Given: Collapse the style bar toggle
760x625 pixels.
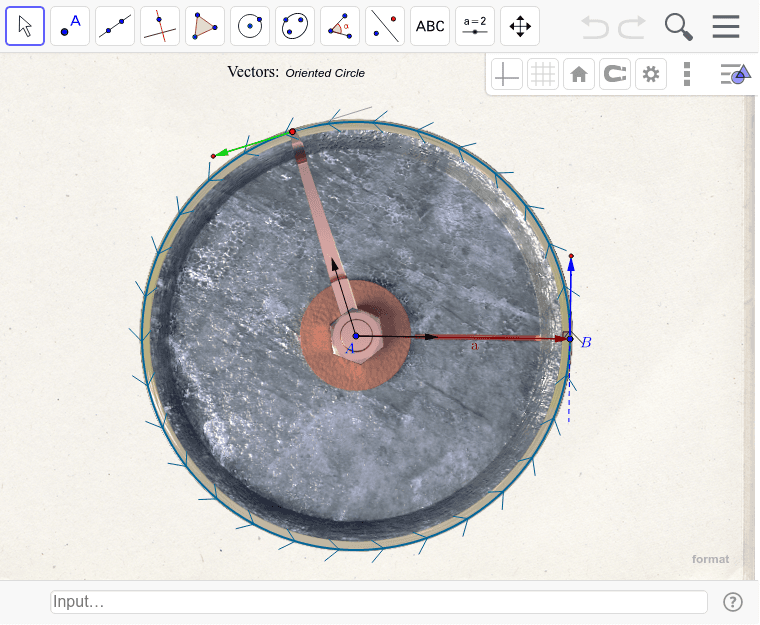Looking at the screenshot, I should coord(736,74).
